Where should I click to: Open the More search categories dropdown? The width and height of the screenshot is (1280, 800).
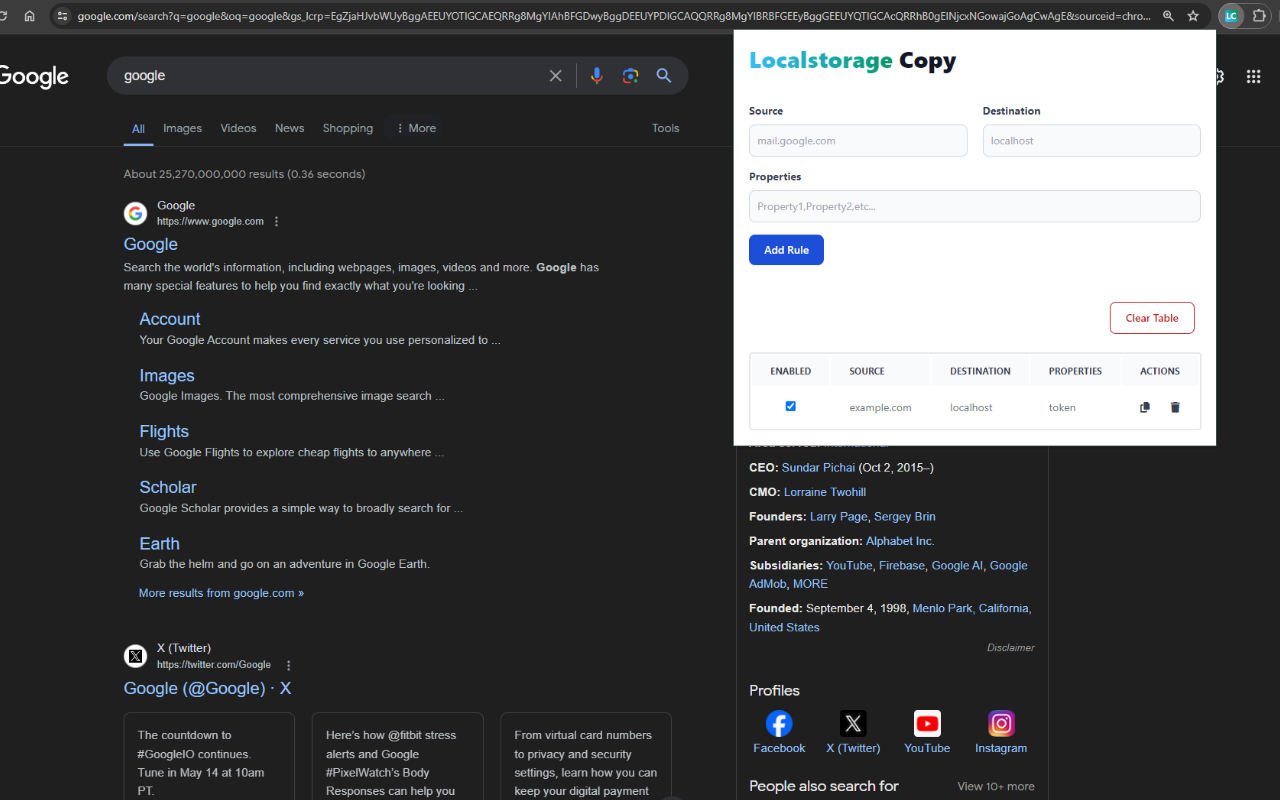[x=415, y=128]
